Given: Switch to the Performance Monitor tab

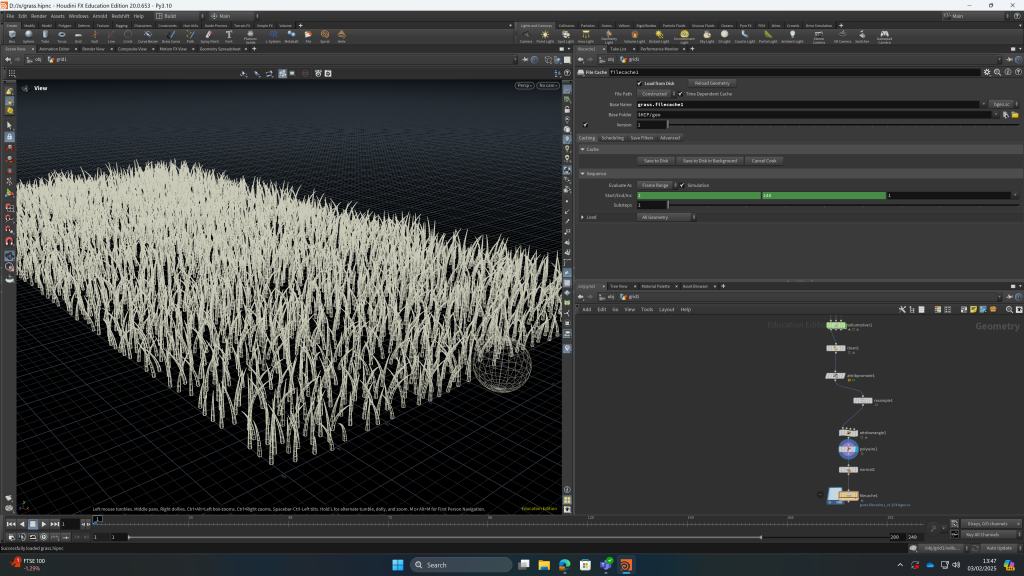Looking at the screenshot, I should (659, 49).
